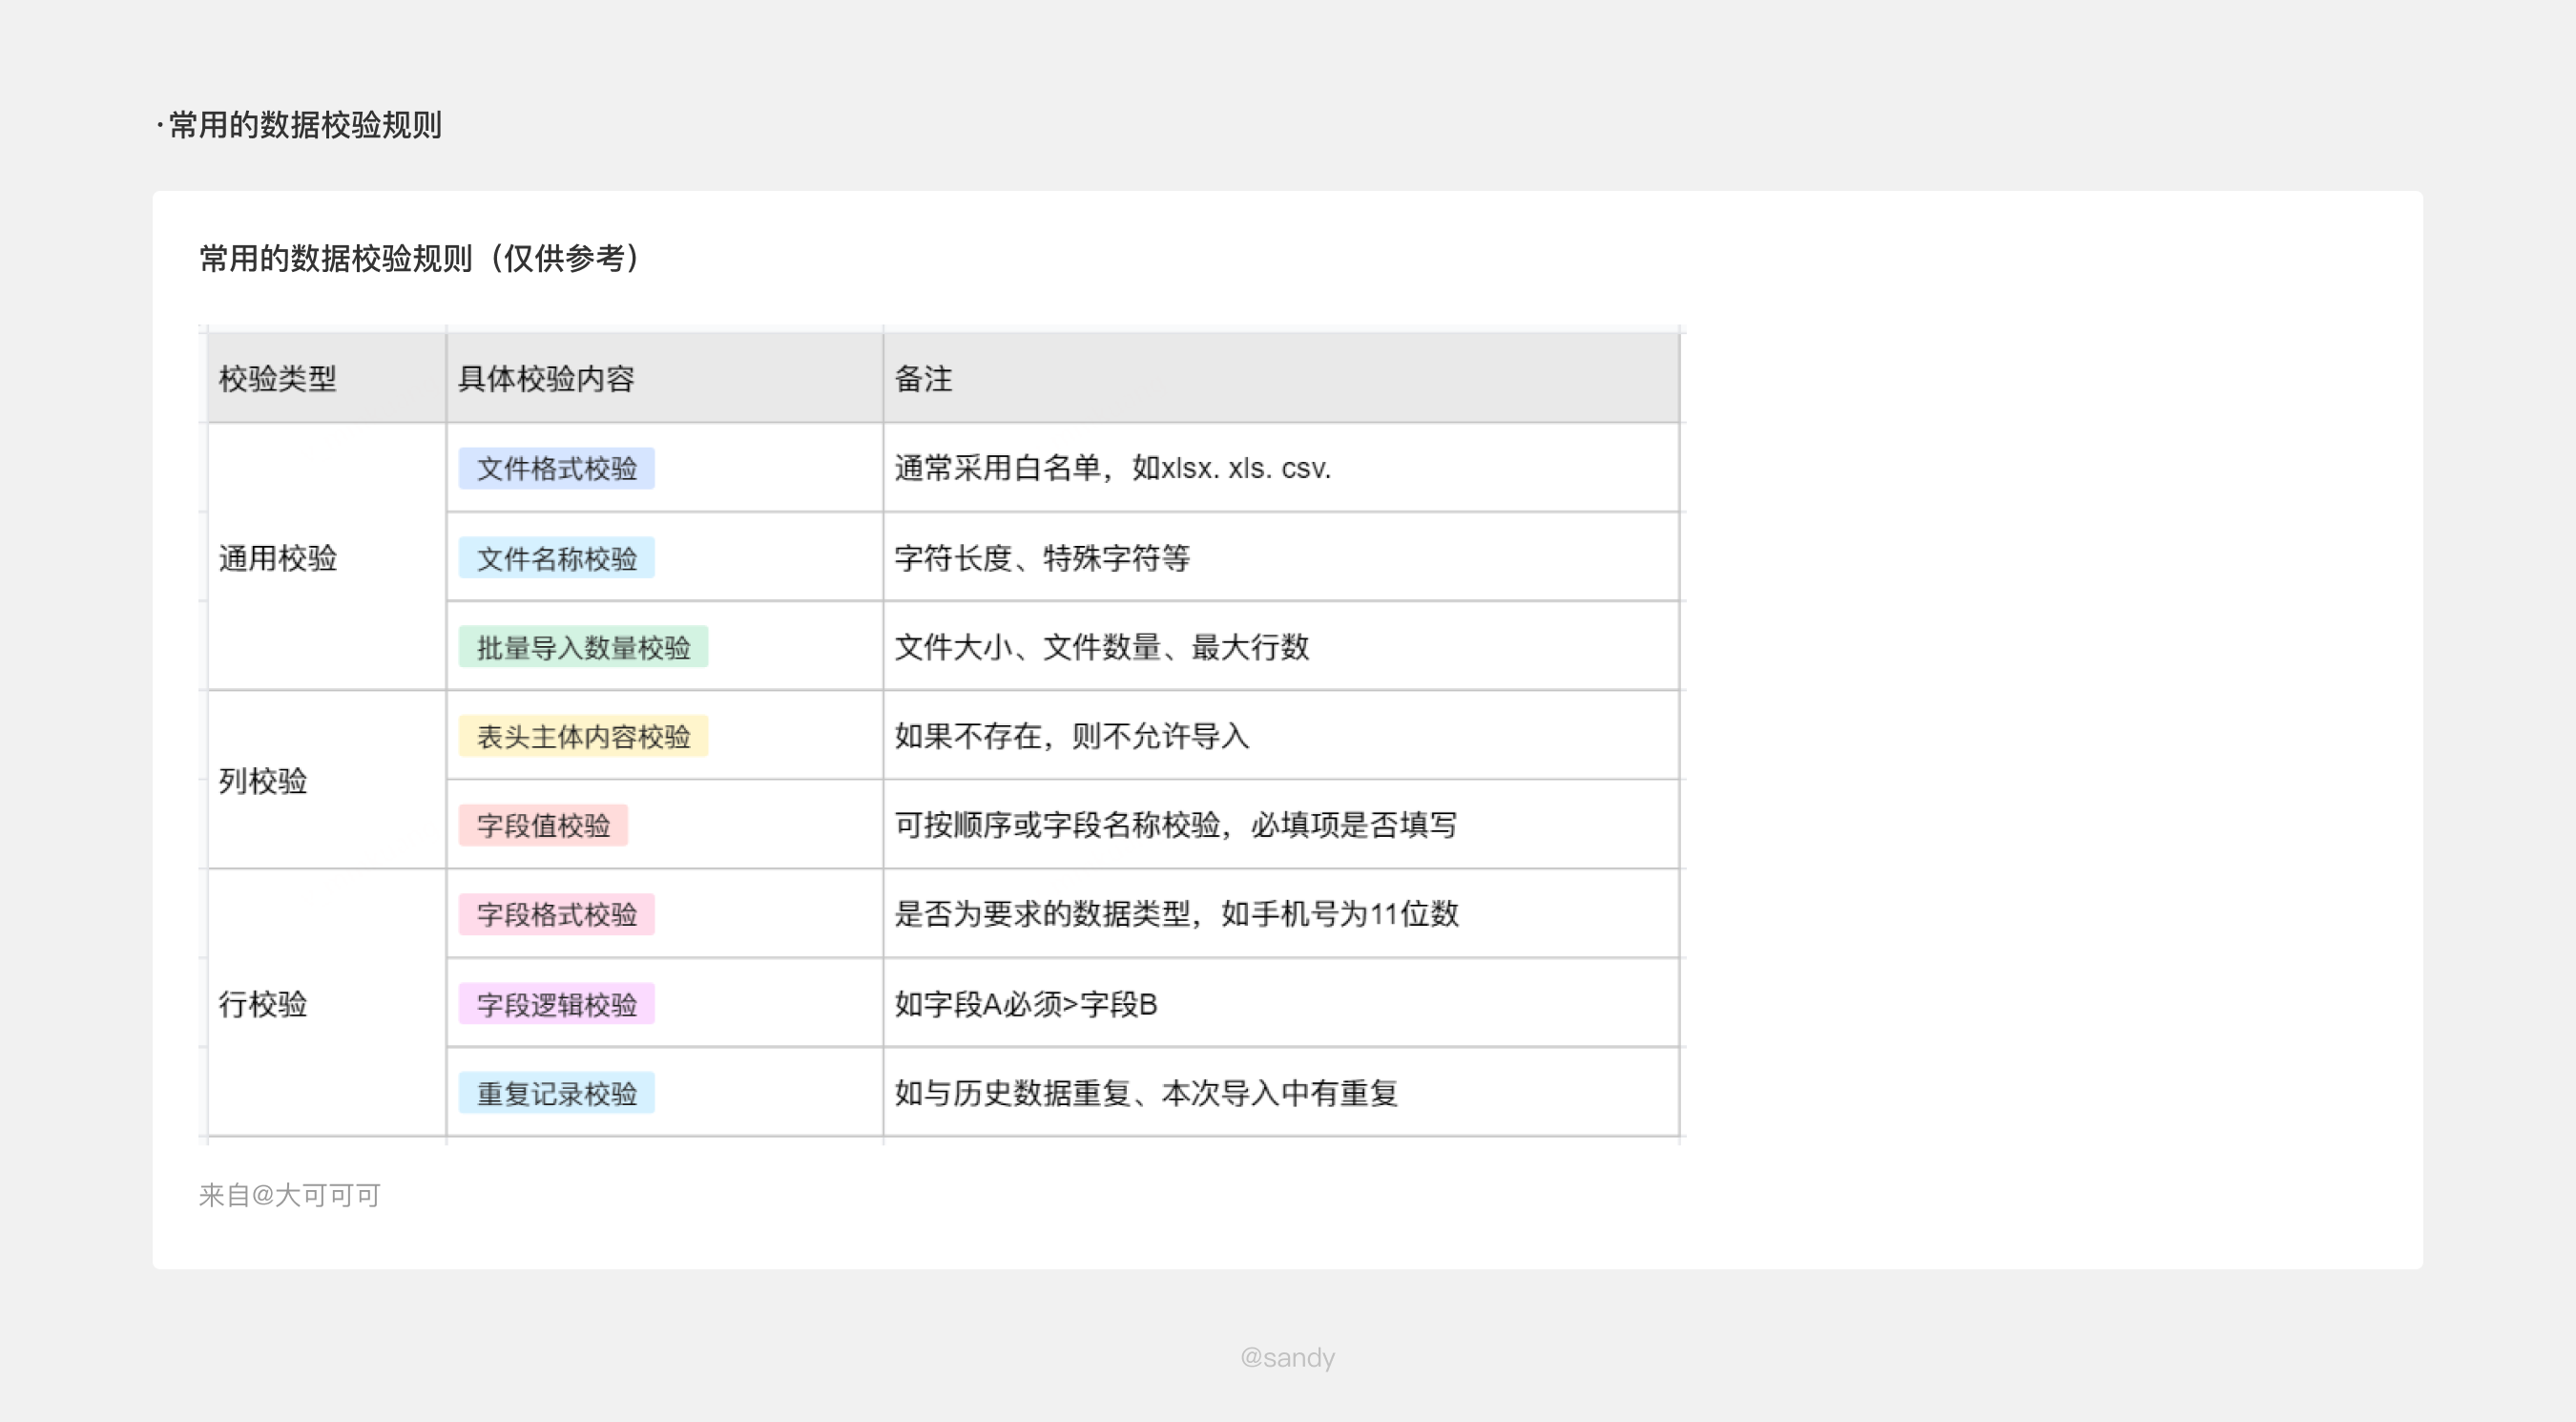Click the note about xlsx. xls. csv. whitelist
This screenshot has height=1422, width=2576.
pyautogui.click(x=1112, y=468)
